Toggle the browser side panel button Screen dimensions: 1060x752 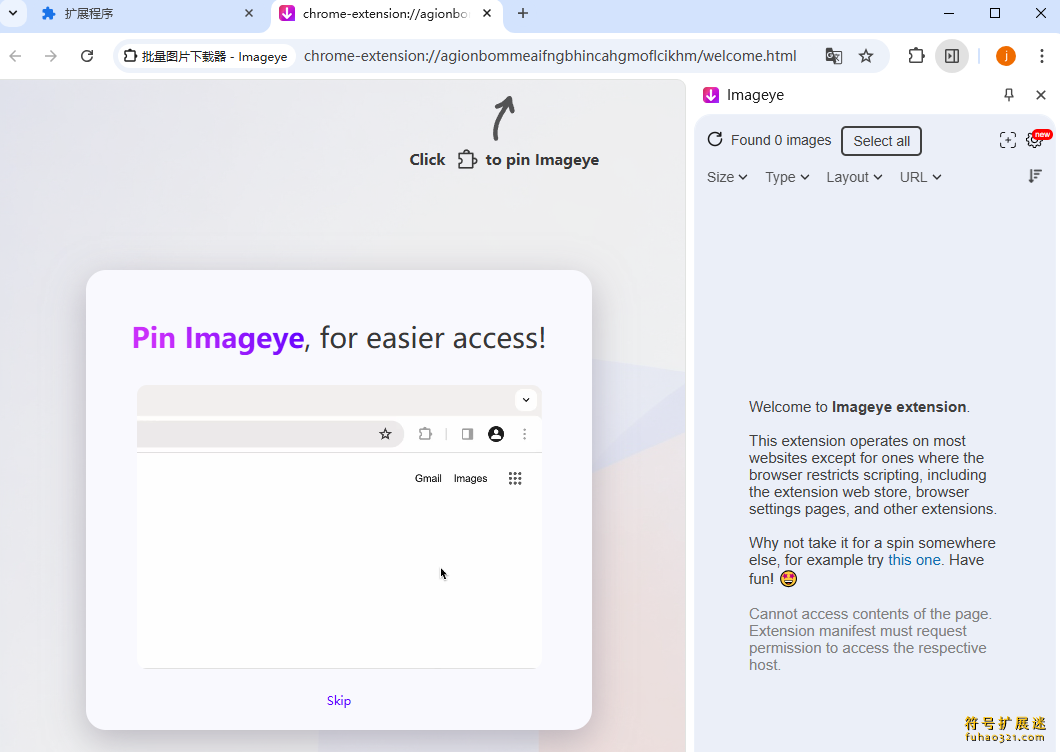pos(952,56)
